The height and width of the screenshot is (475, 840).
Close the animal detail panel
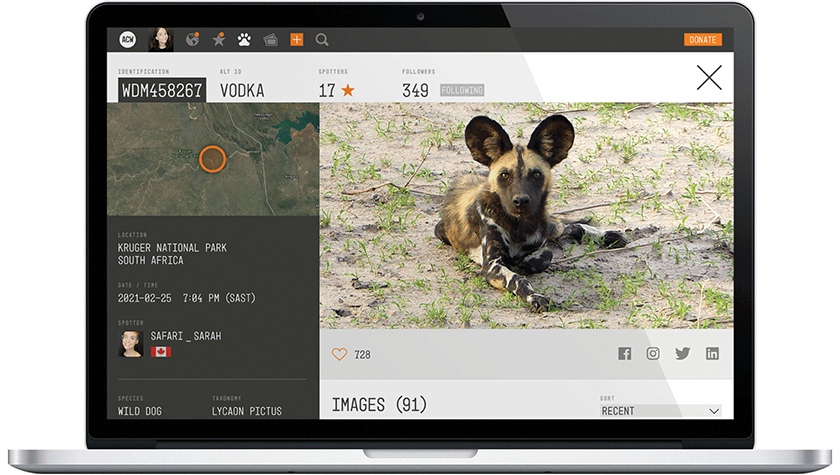coord(709,78)
